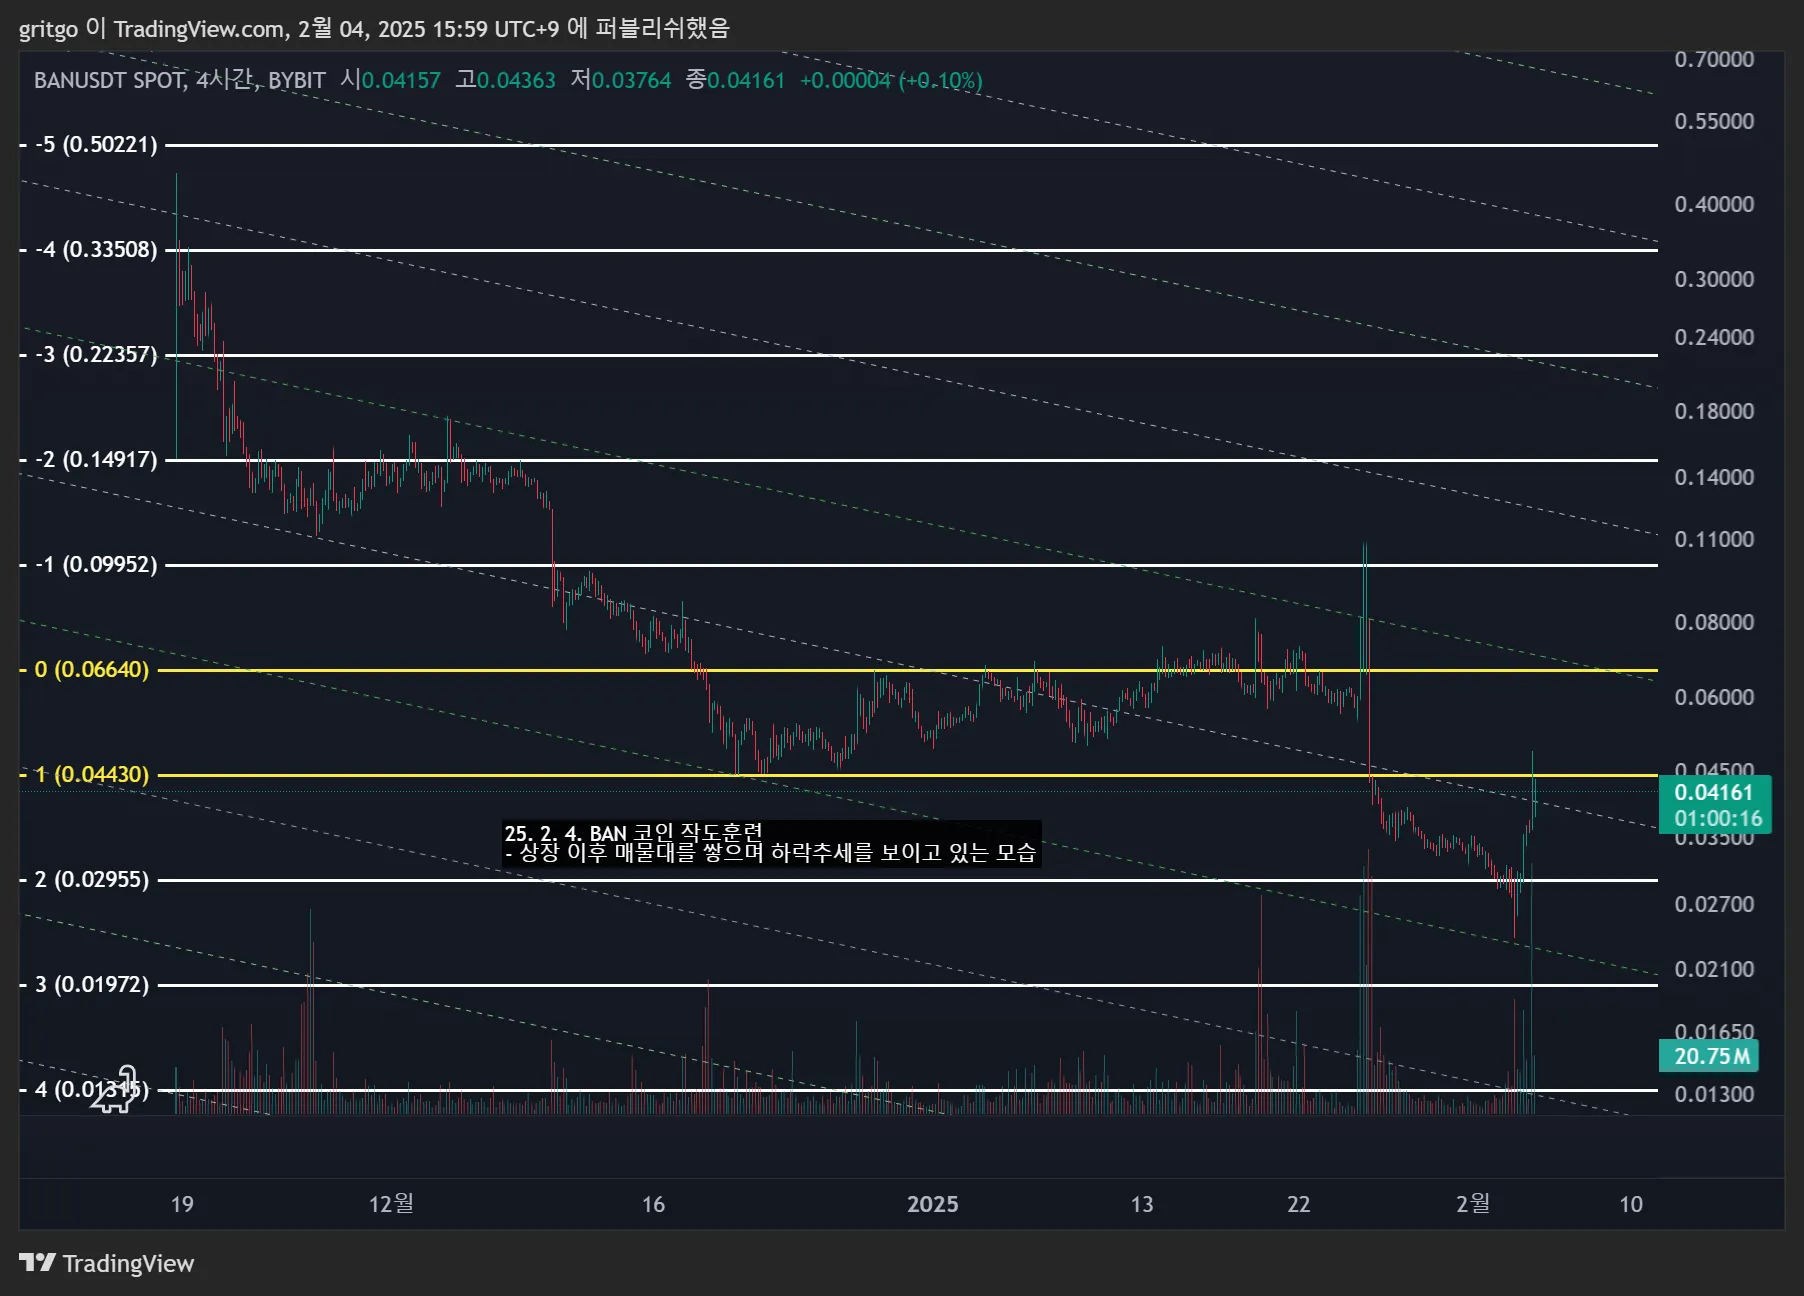Viewport: 1804px width, 1296px height.
Task: Select the Fibonacci label -3 (0.22357)
Action: (x=96, y=354)
